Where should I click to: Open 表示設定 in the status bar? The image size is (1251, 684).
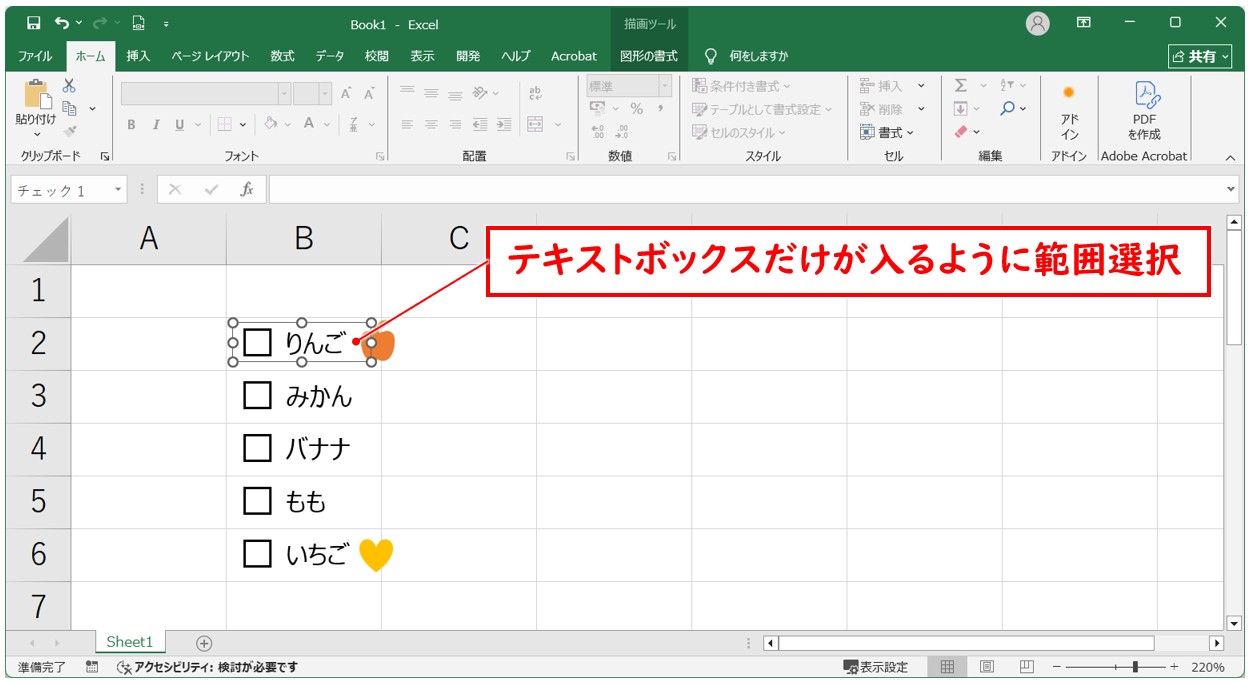876,667
